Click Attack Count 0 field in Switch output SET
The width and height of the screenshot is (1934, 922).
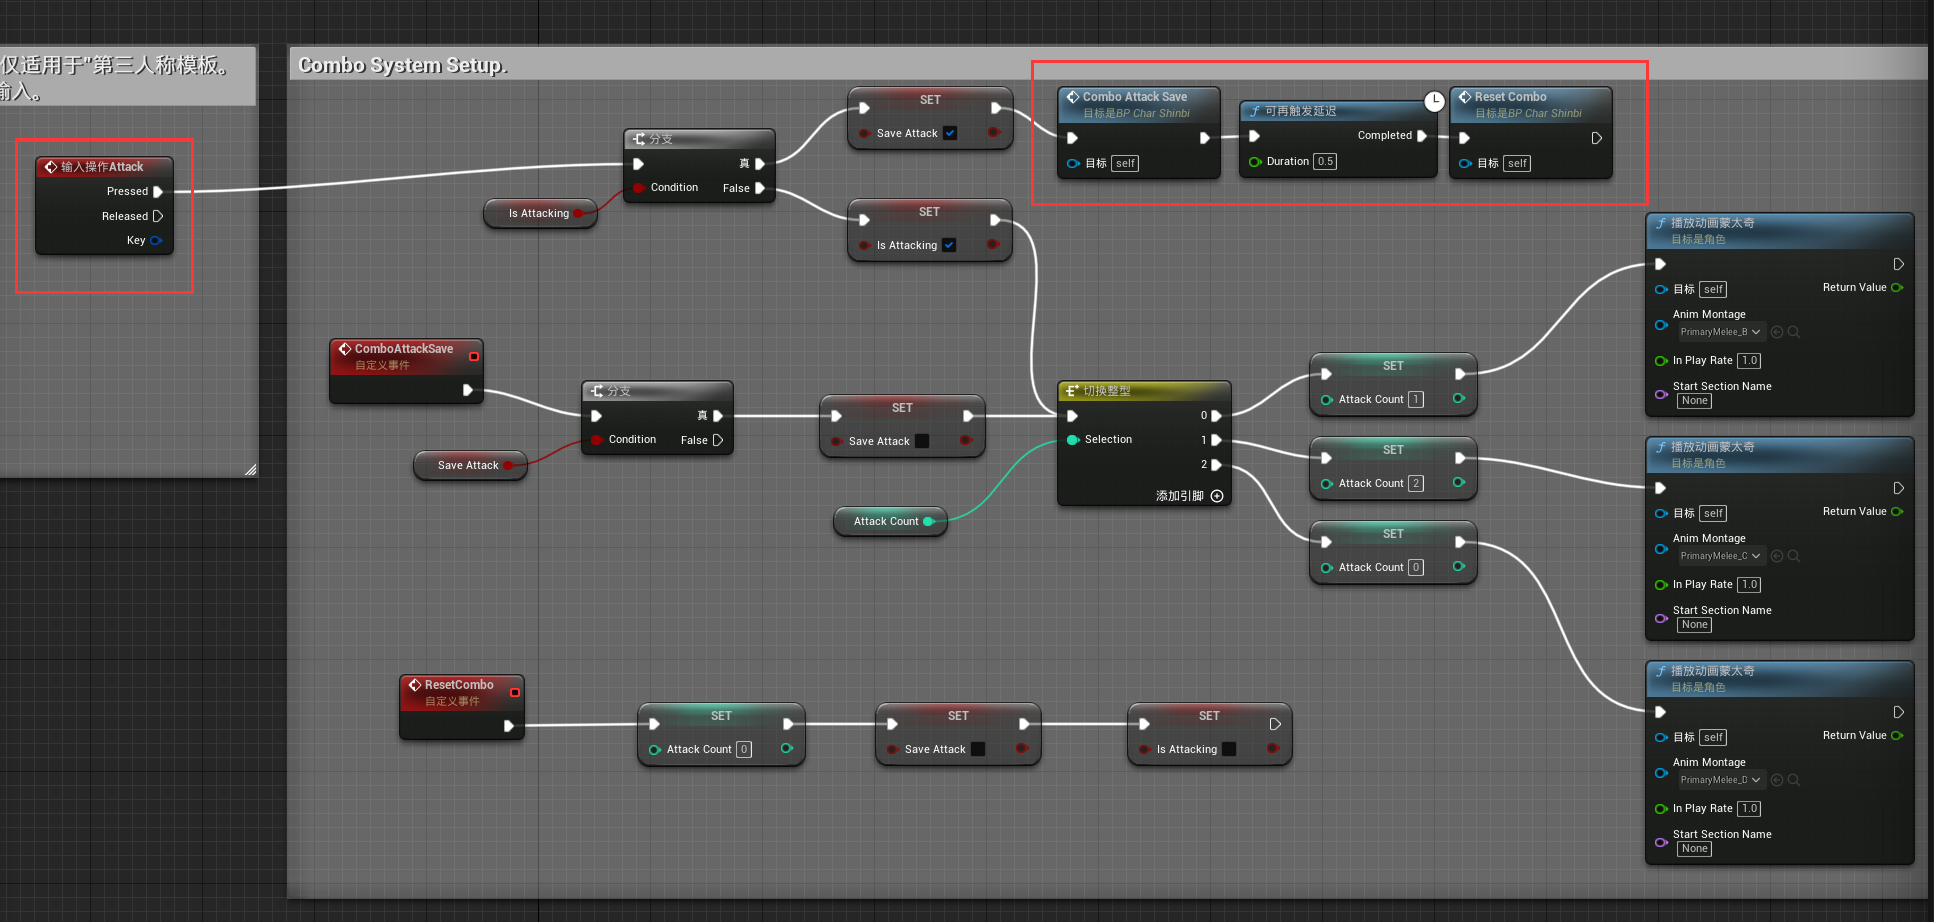tap(1416, 567)
